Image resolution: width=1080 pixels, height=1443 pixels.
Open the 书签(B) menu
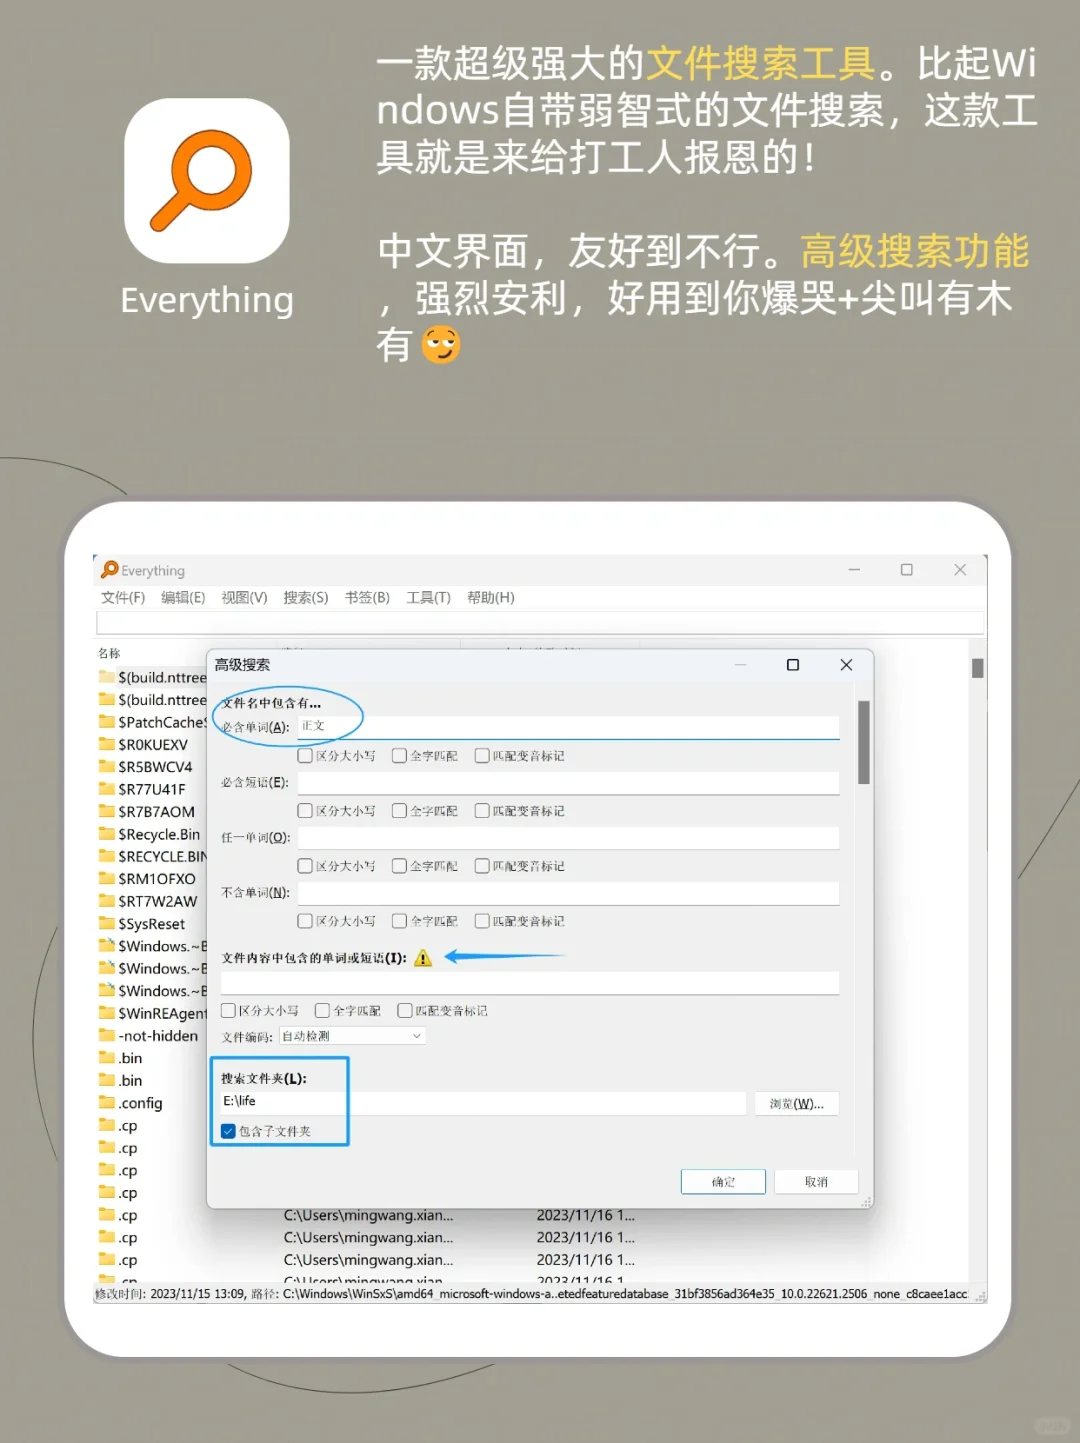coord(367,597)
